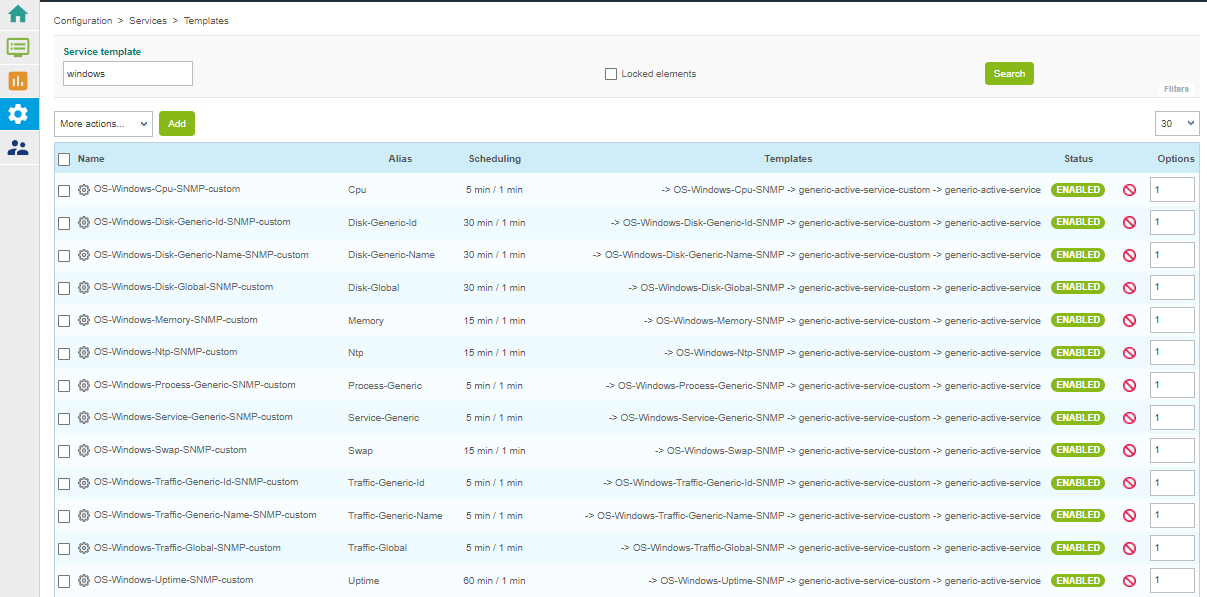This screenshot has width=1207, height=597.
Task: Open the Monitoring sidebar icon
Action: (18, 47)
